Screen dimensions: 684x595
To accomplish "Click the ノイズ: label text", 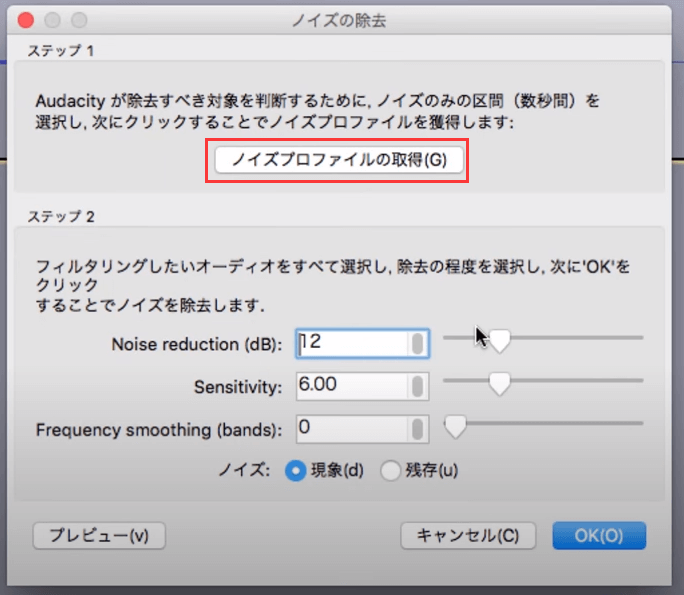I will tap(244, 470).
